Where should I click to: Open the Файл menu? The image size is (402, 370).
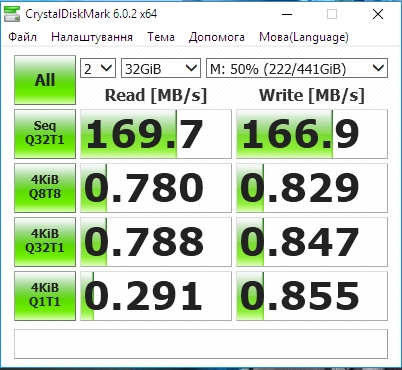[22, 37]
